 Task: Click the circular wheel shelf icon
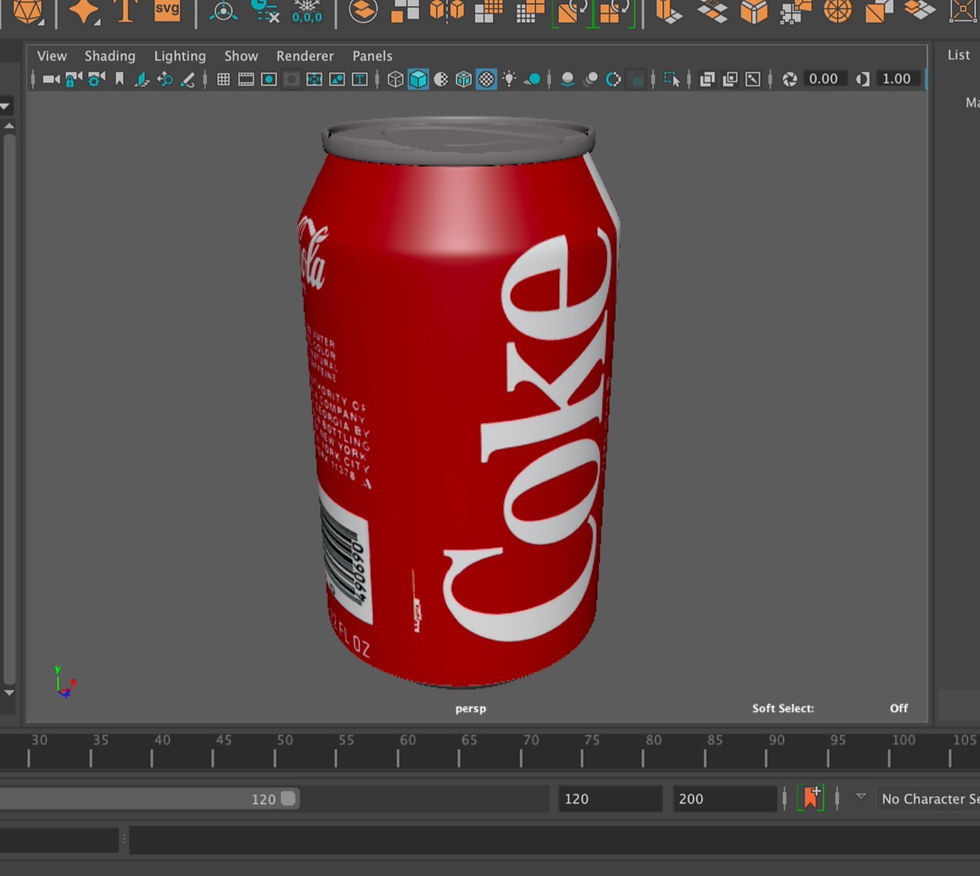click(x=838, y=11)
